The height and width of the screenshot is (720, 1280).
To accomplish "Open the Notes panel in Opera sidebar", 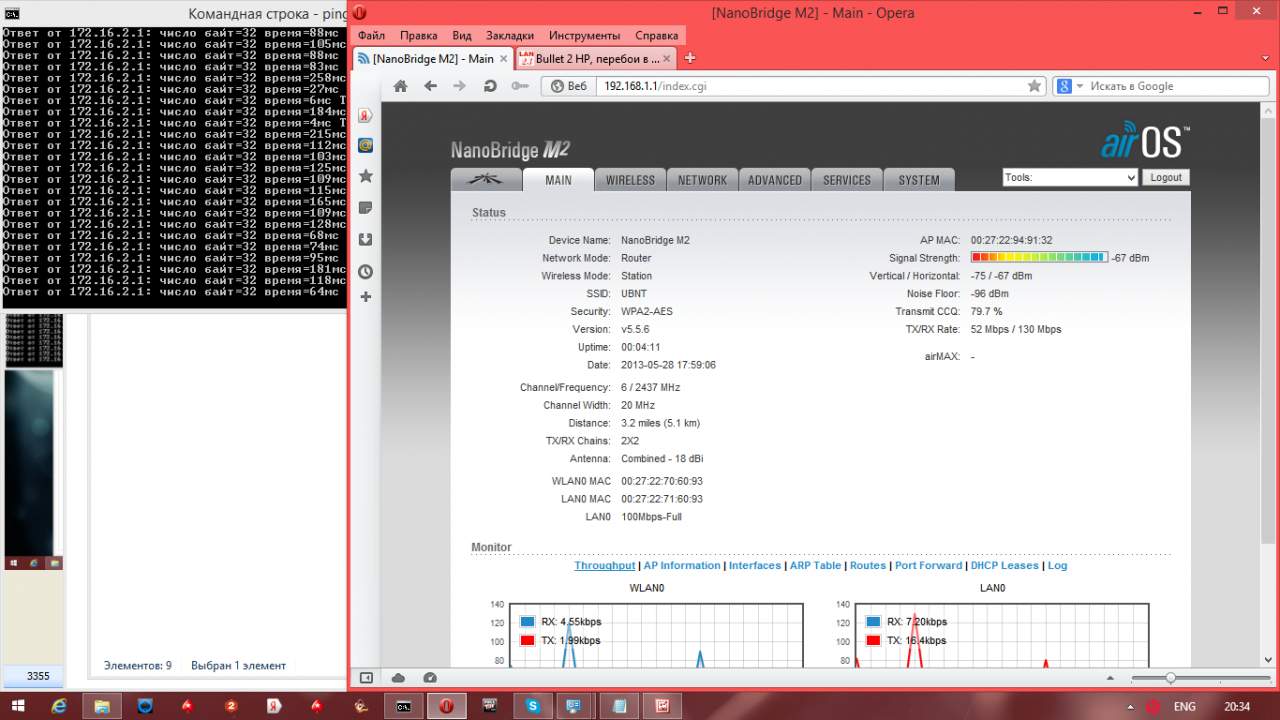I will click(x=366, y=208).
